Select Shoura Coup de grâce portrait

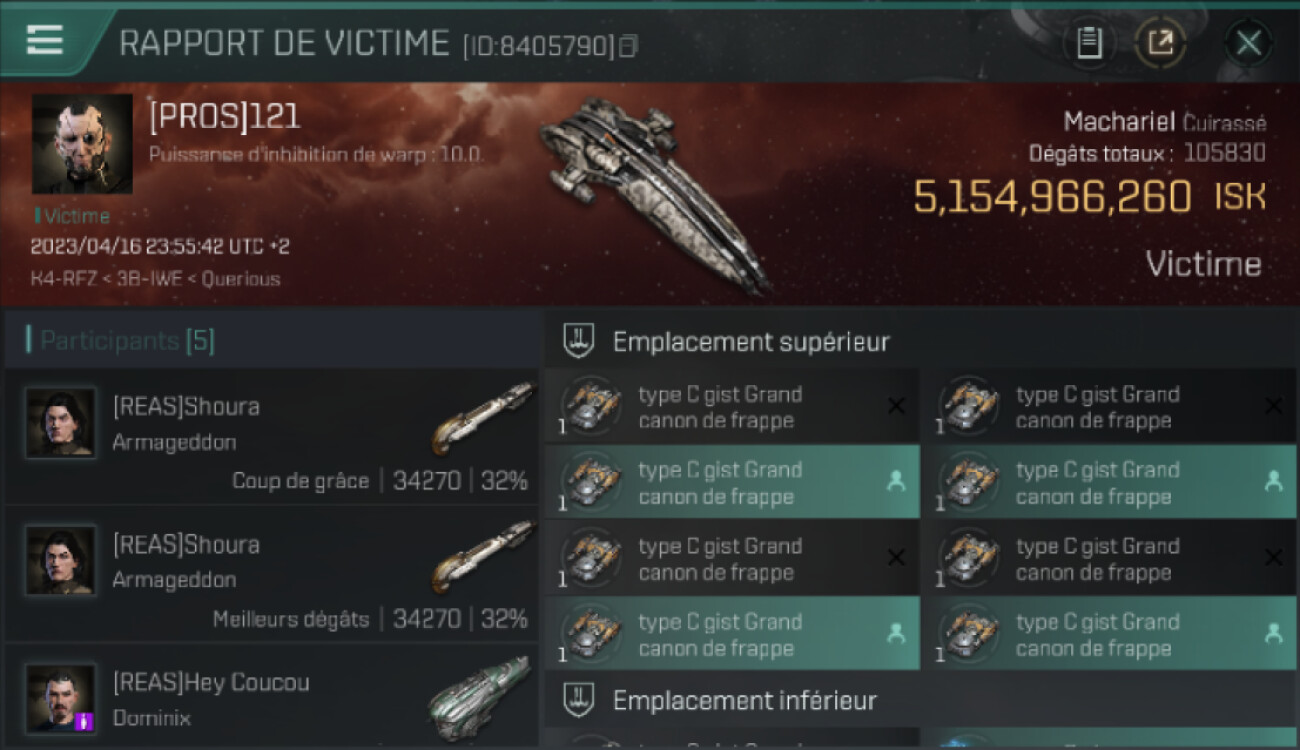pyautogui.click(x=62, y=423)
